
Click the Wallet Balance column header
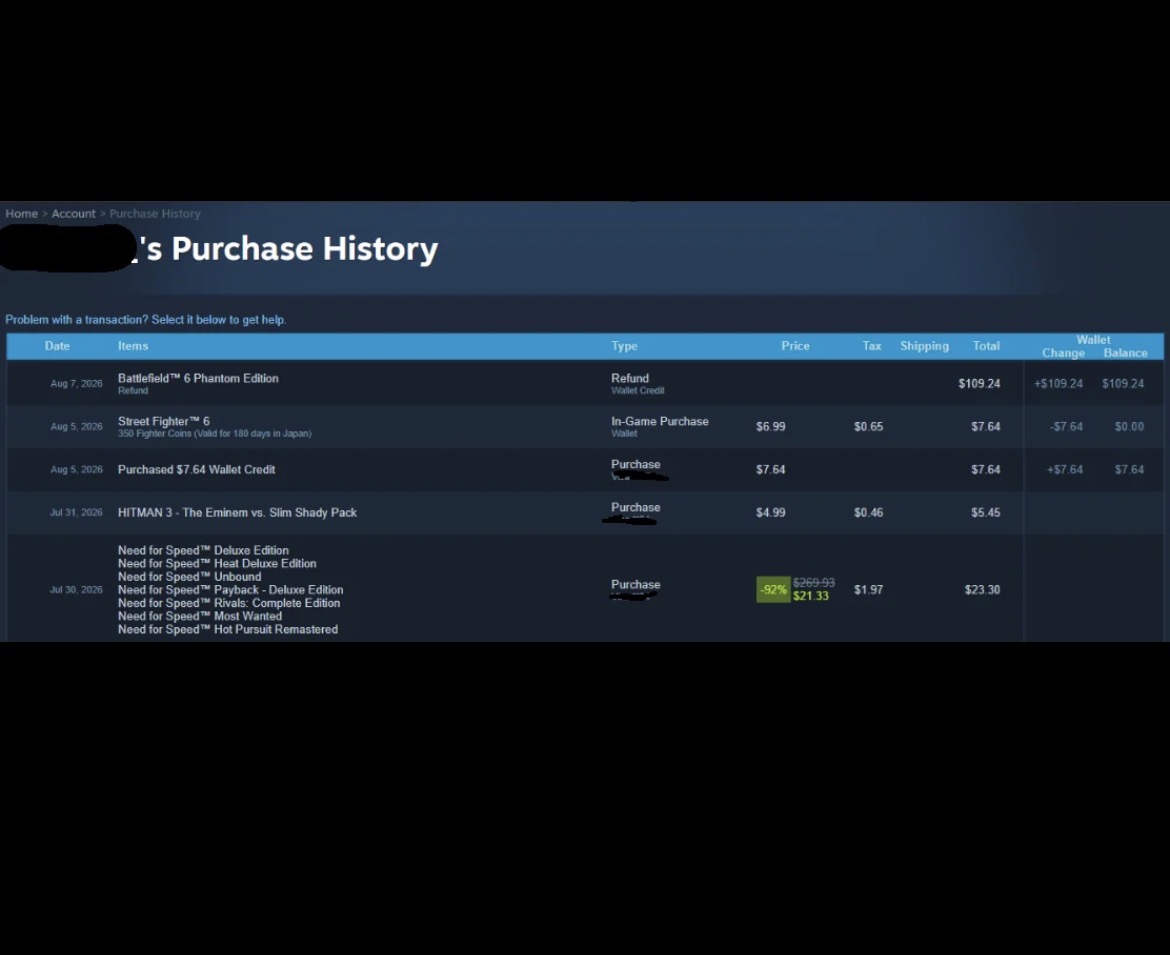(x=1125, y=353)
